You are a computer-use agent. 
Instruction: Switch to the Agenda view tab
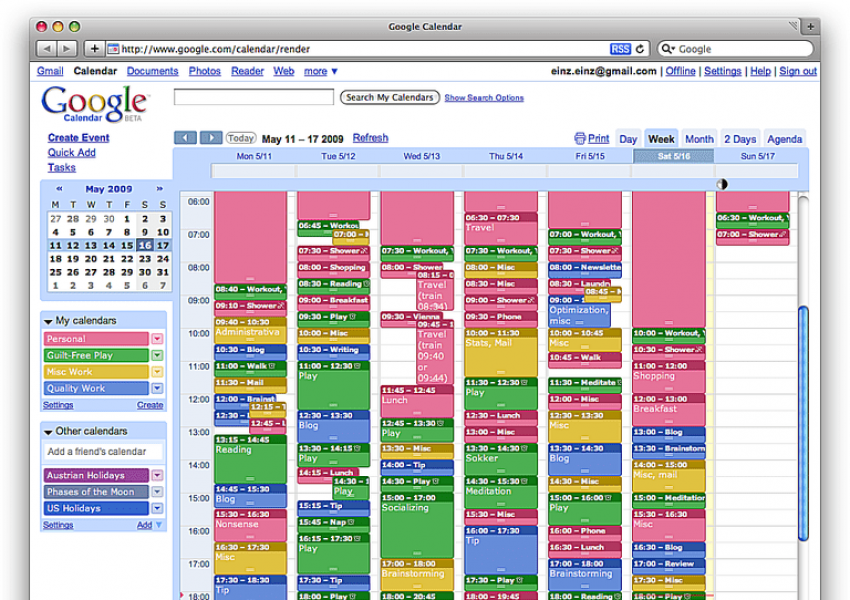tap(784, 139)
